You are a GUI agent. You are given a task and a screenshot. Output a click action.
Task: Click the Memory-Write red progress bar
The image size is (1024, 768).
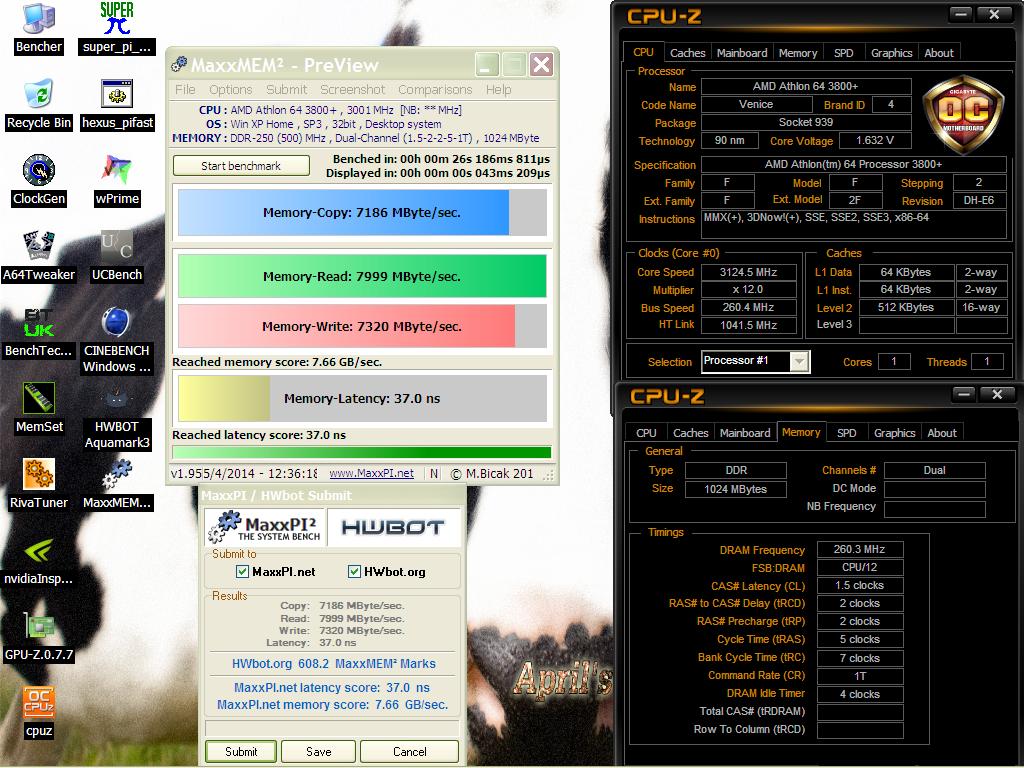click(x=362, y=326)
